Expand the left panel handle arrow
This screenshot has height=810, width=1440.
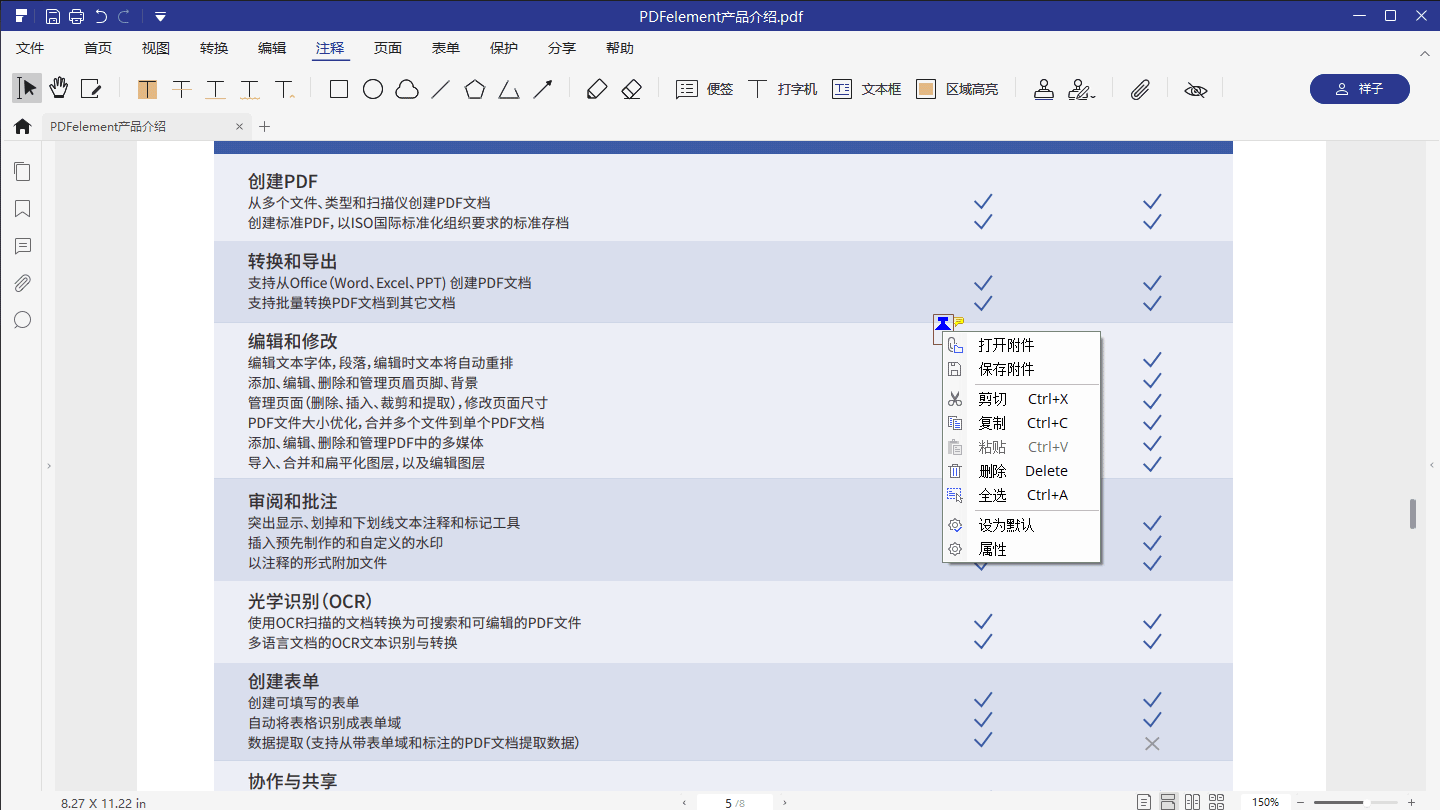tap(49, 466)
